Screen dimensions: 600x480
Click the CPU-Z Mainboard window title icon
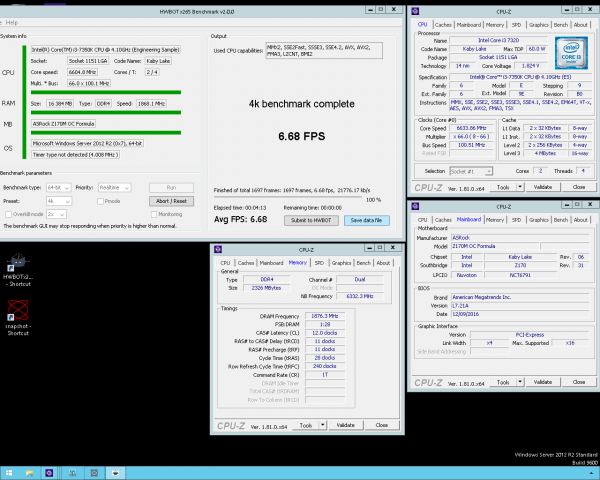415,206
